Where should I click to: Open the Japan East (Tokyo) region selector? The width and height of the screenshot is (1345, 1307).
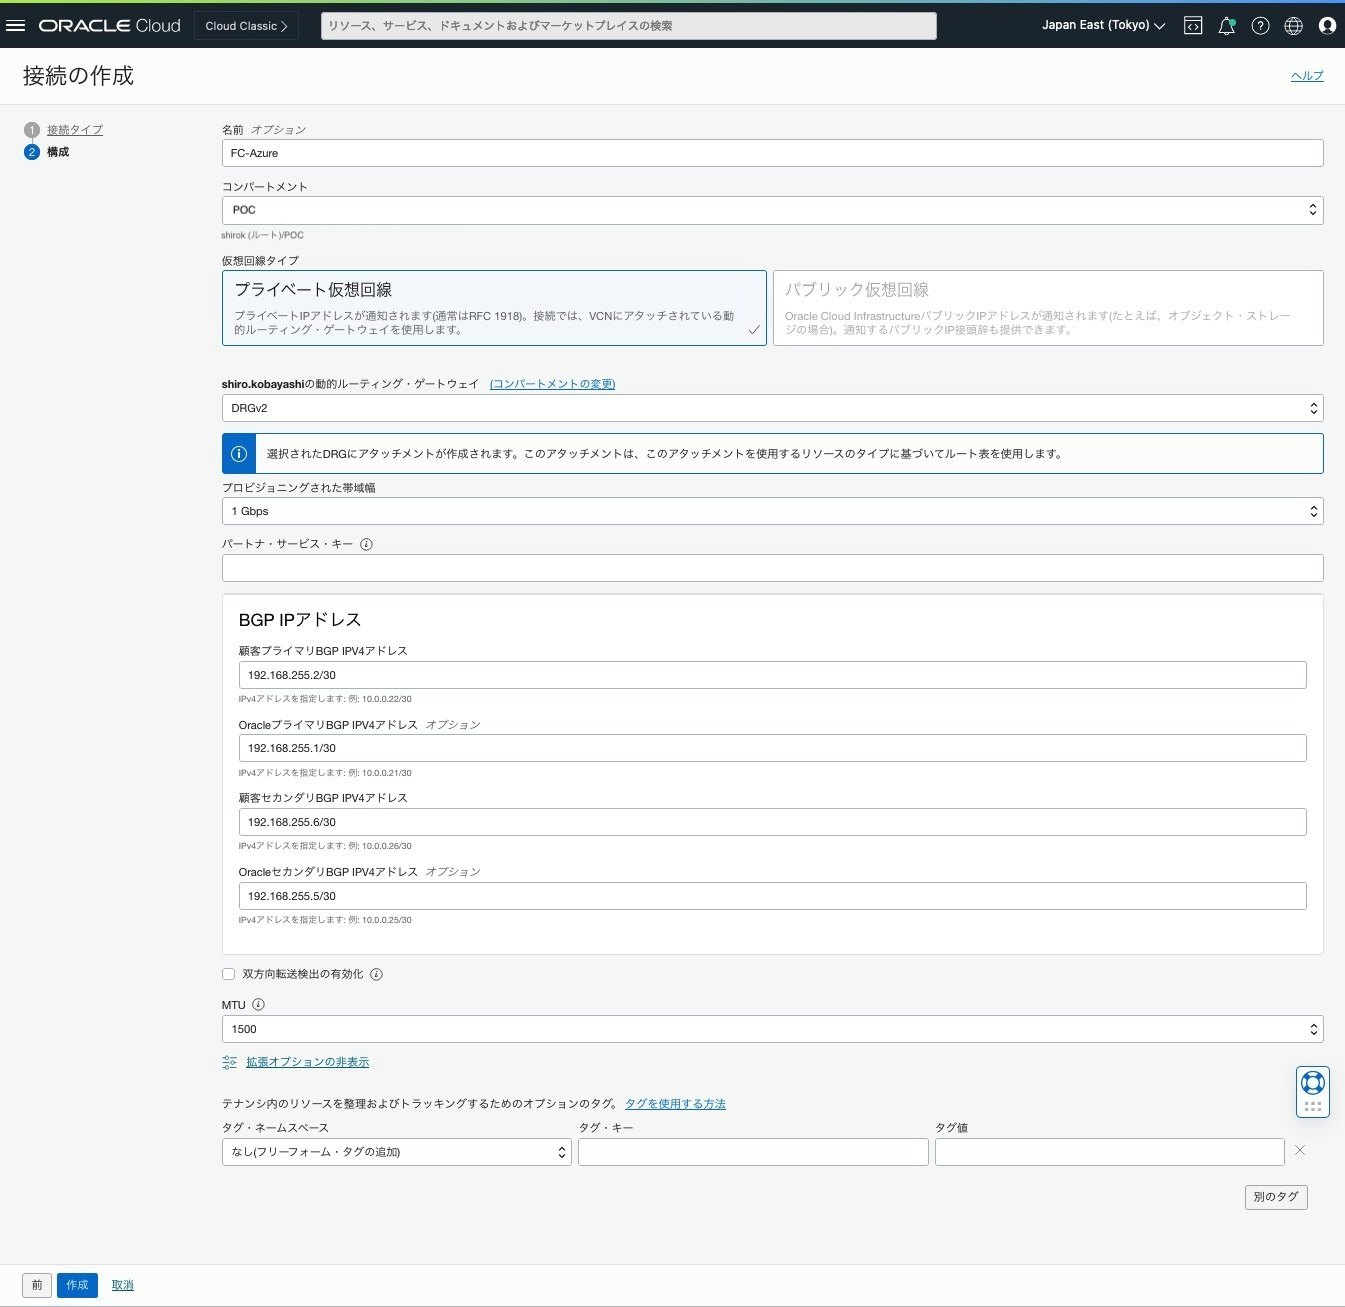point(1103,26)
